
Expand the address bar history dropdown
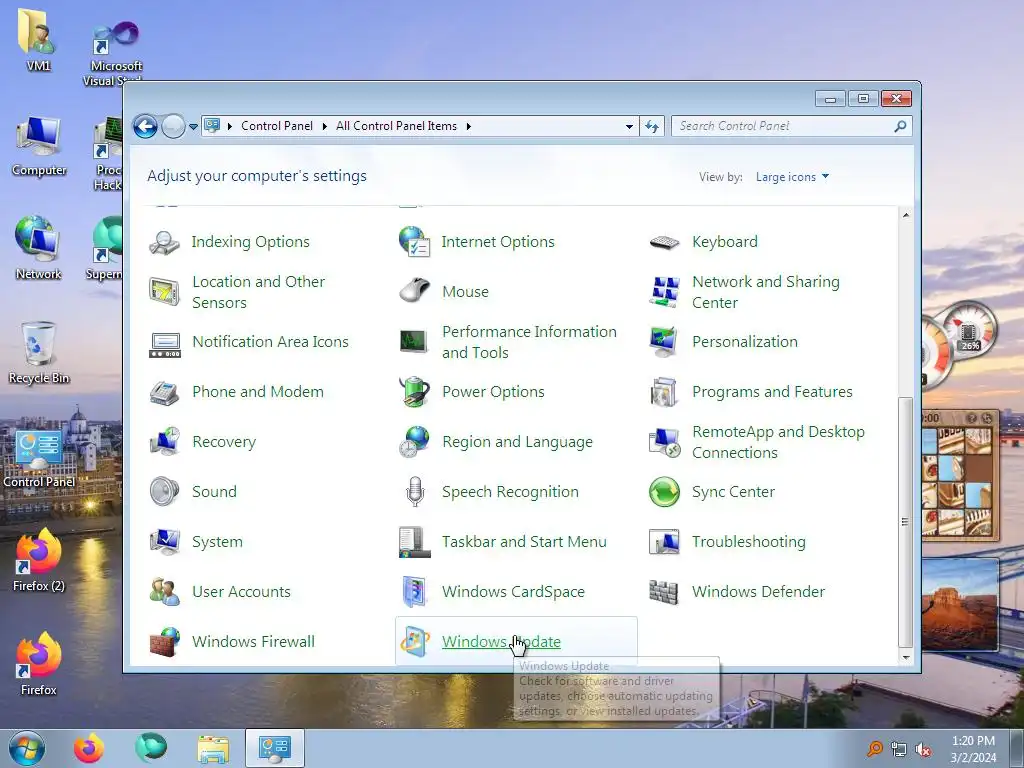[629, 126]
